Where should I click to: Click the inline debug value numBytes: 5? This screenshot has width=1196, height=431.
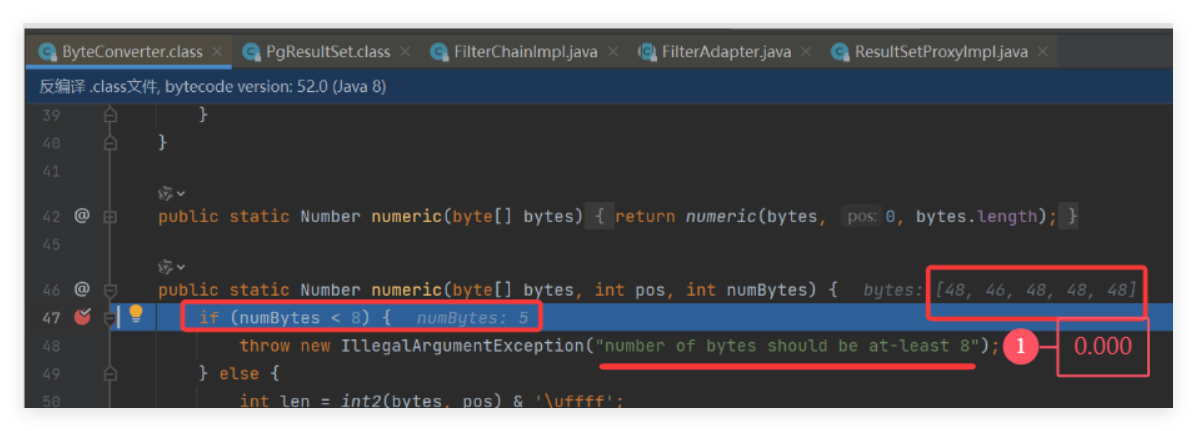coord(473,317)
